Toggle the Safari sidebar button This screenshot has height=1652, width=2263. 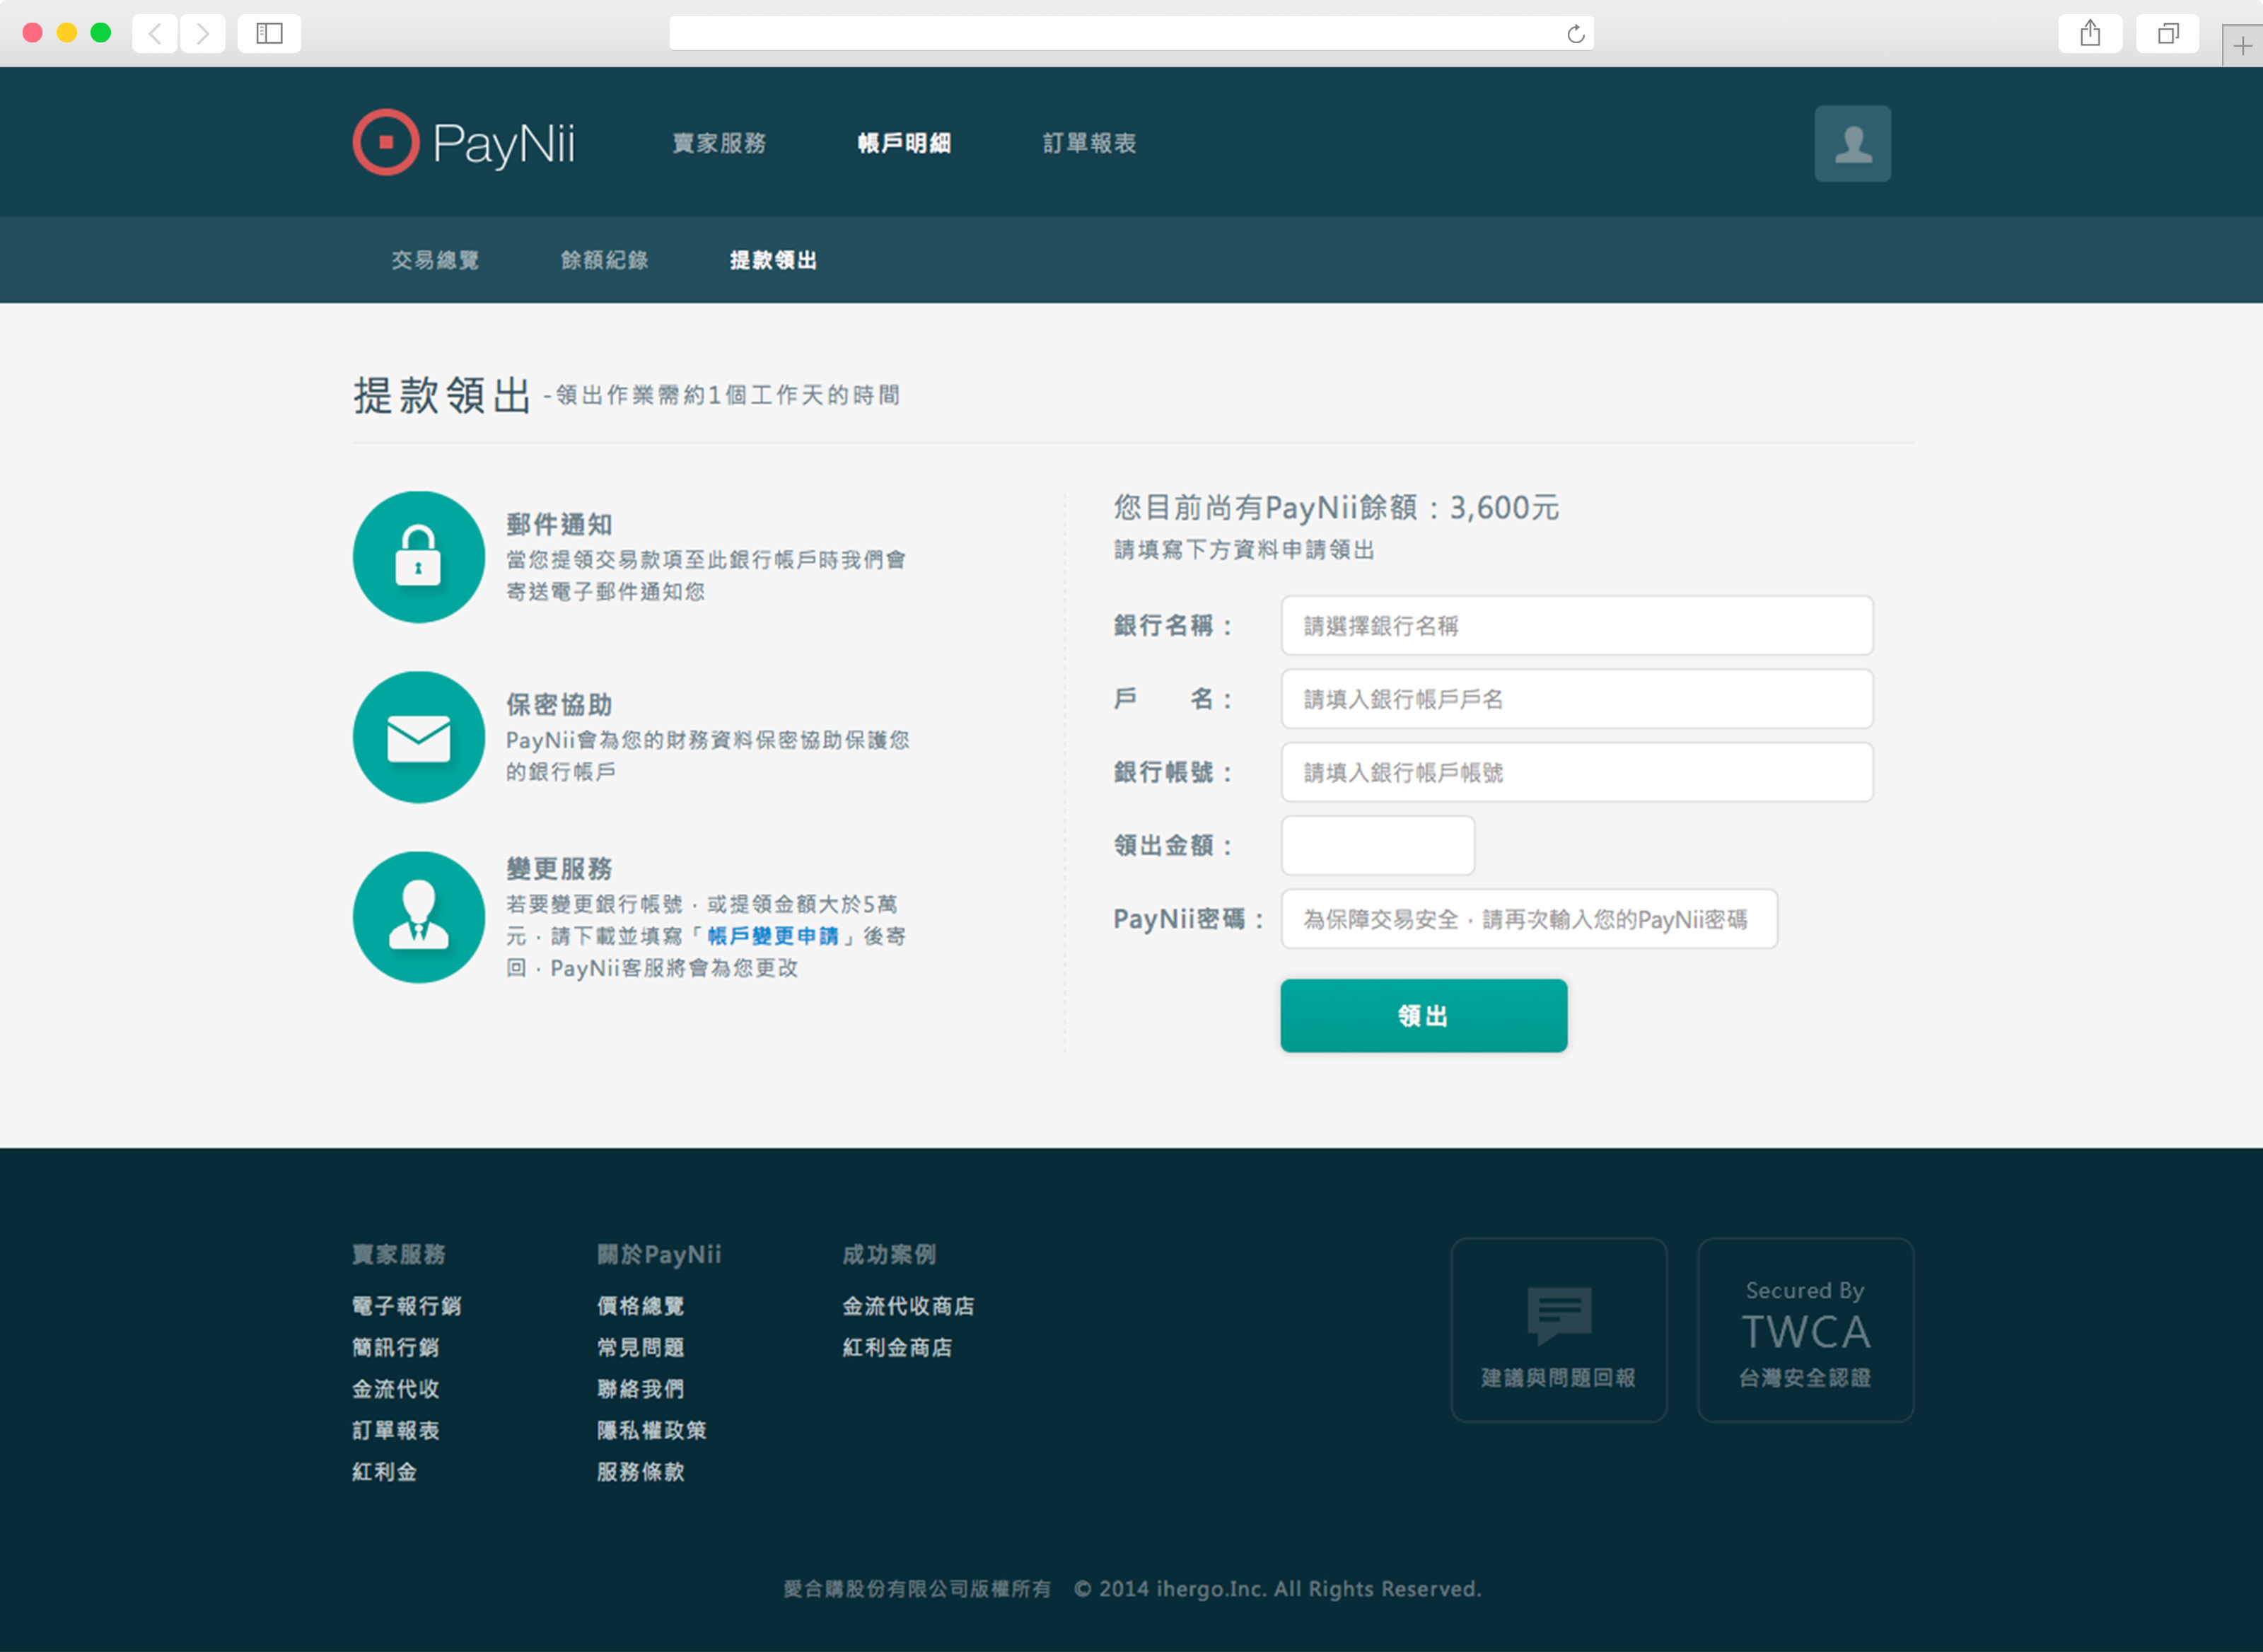point(269,34)
